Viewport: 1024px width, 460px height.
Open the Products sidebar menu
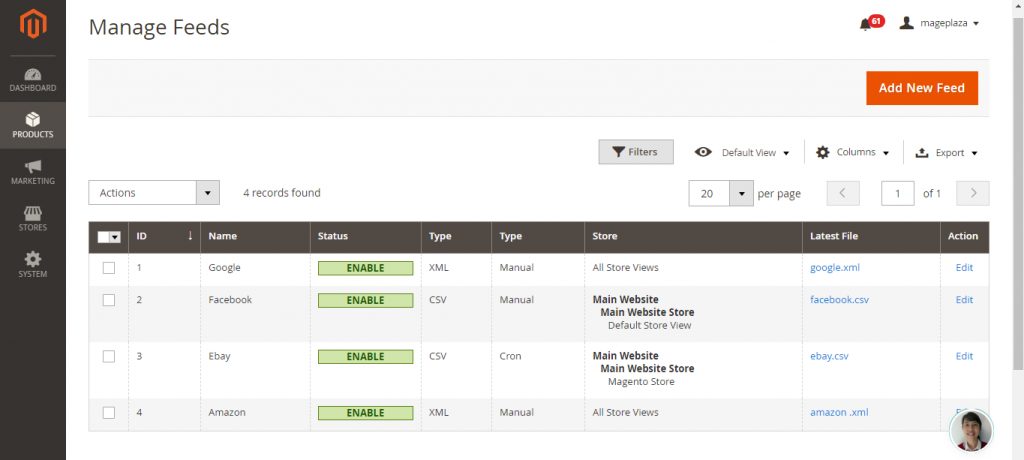coord(33,125)
